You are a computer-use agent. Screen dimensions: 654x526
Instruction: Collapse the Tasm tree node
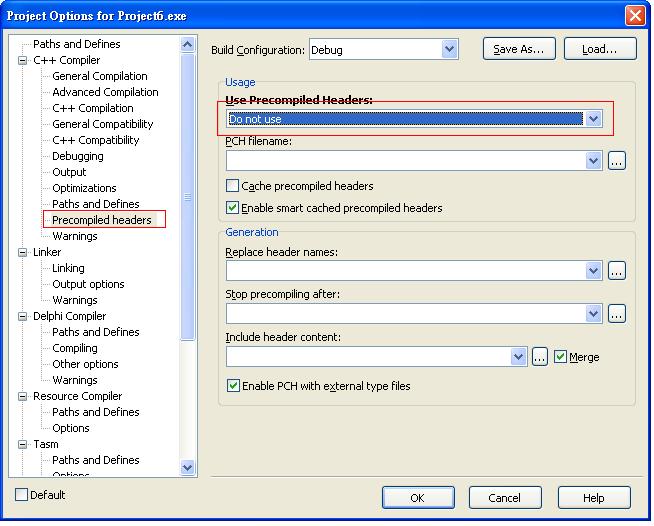click(x=23, y=444)
